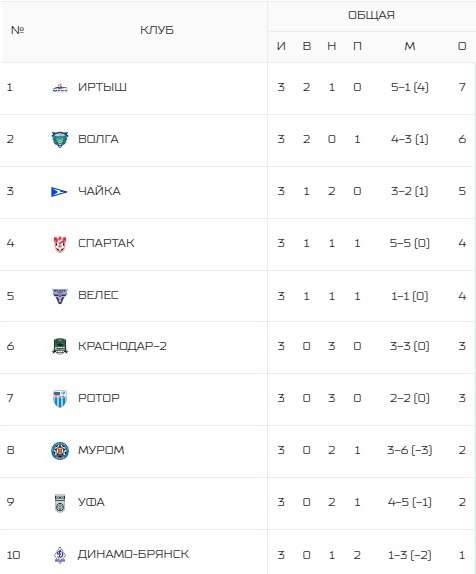This screenshot has height=574, width=476.
Task: Click the ОБЩАЯ header tab
Action: 371,15
